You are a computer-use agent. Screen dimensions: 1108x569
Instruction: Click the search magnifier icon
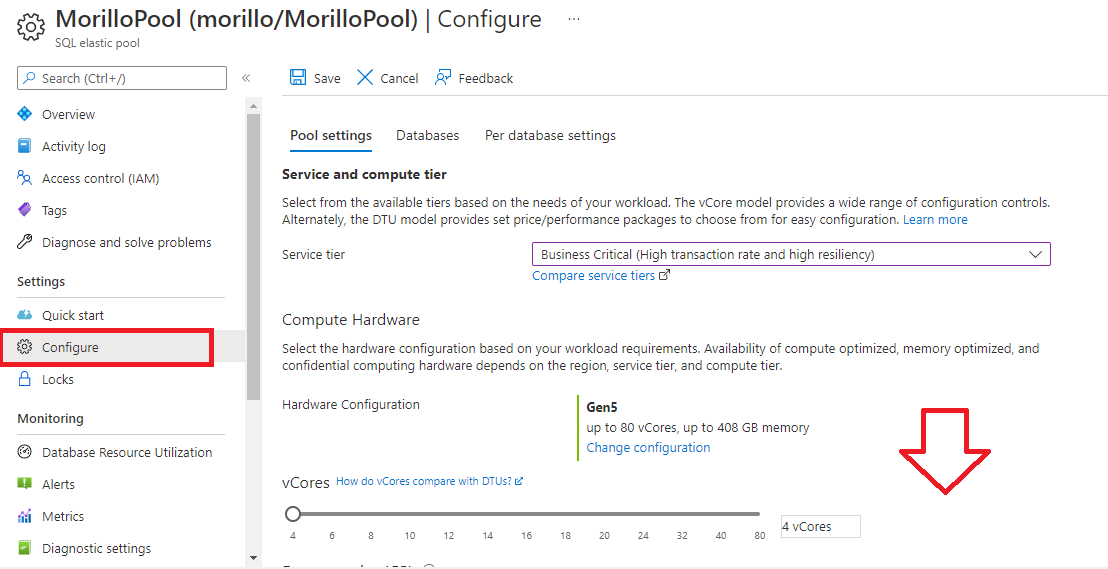coord(30,78)
